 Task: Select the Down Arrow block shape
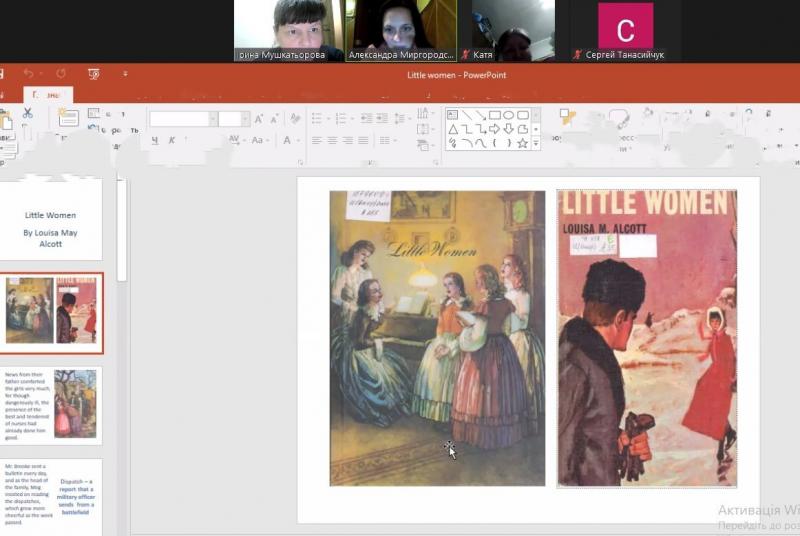508,130
